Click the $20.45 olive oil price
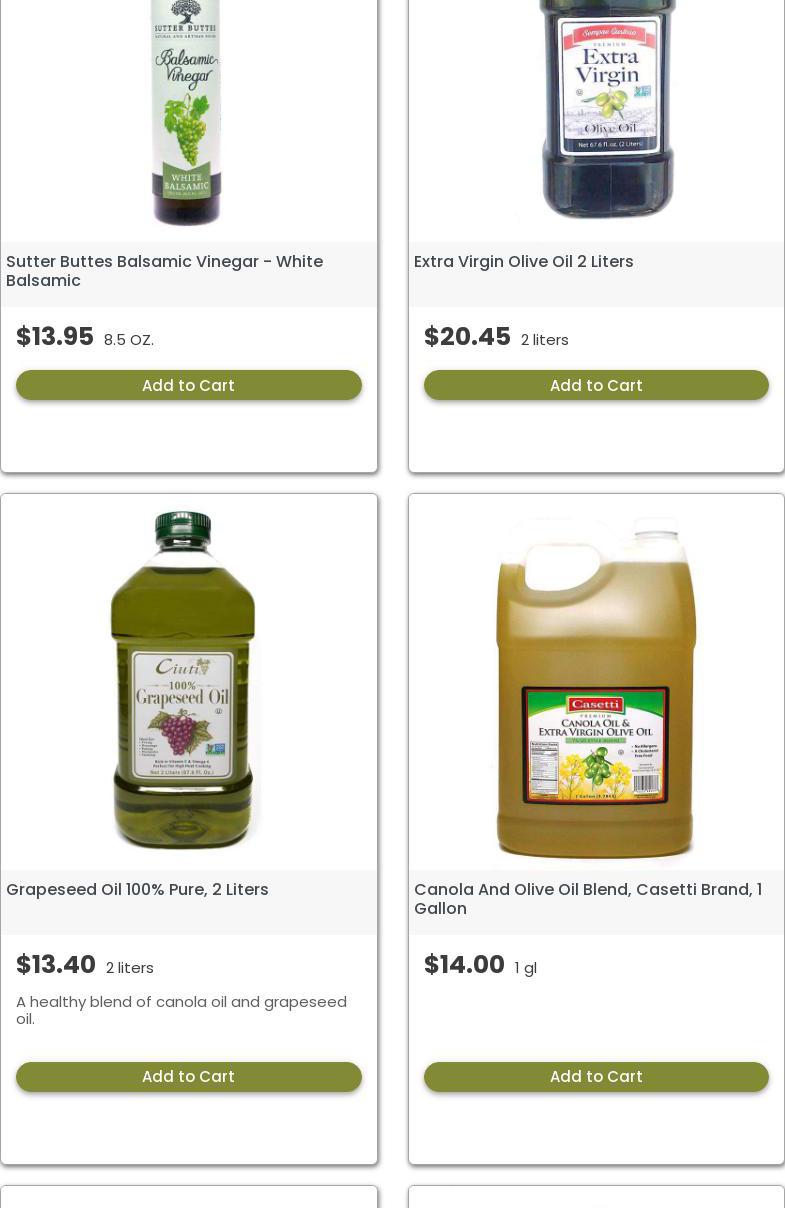The width and height of the screenshot is (785, 1208). coord(467,337)
